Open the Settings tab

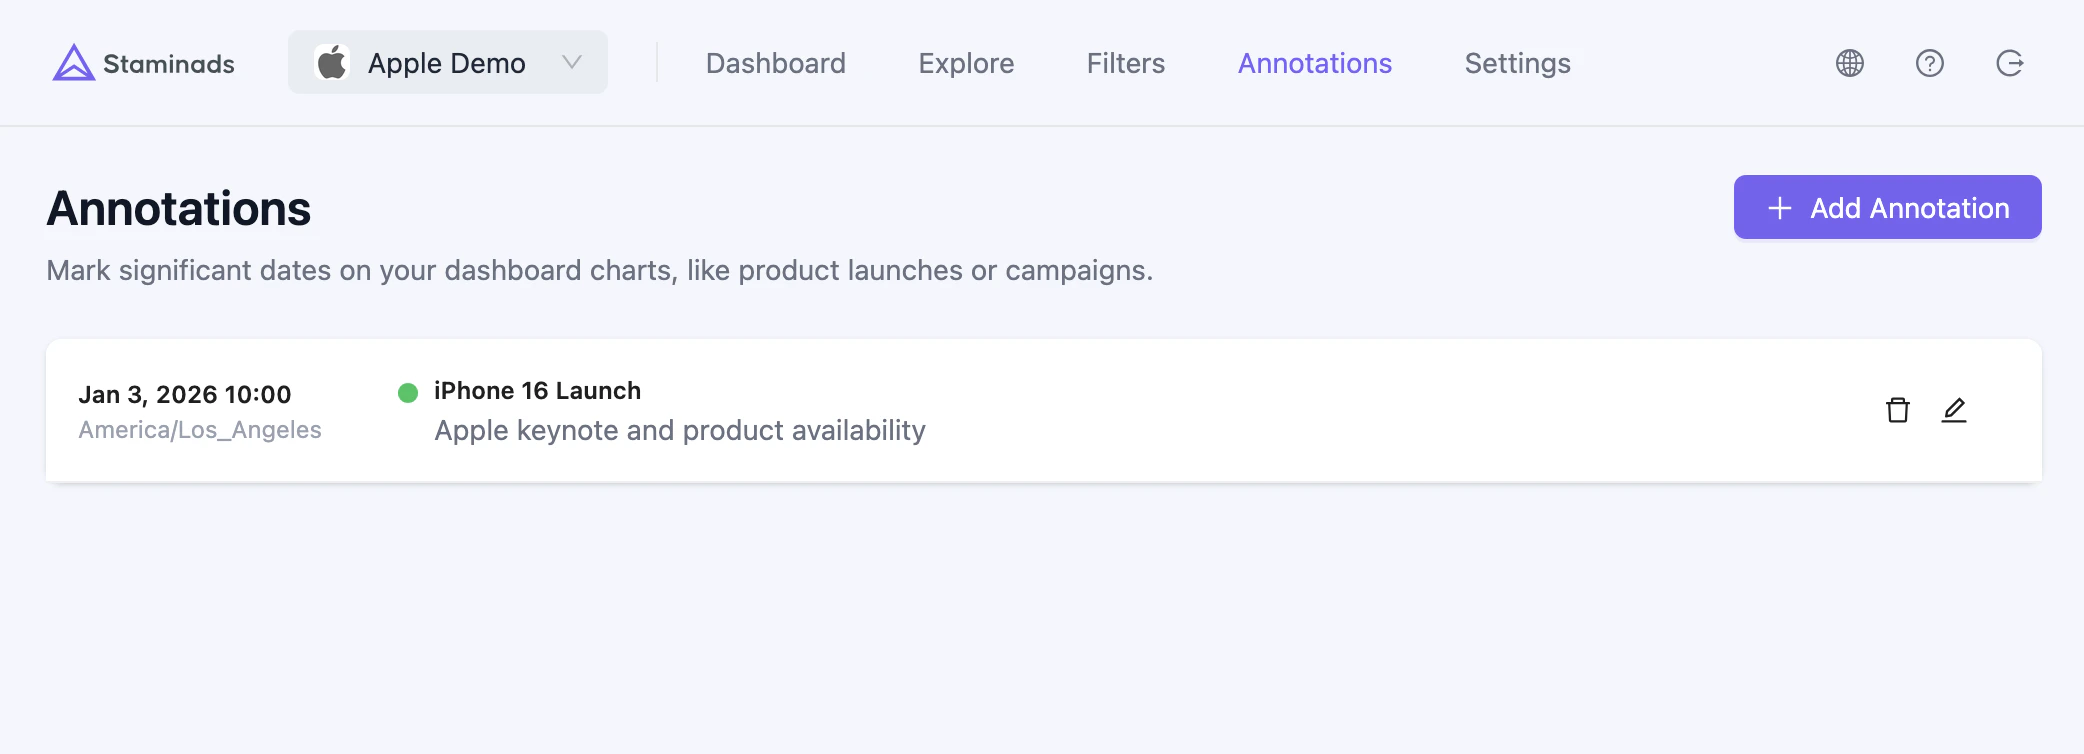(1518, 63)
